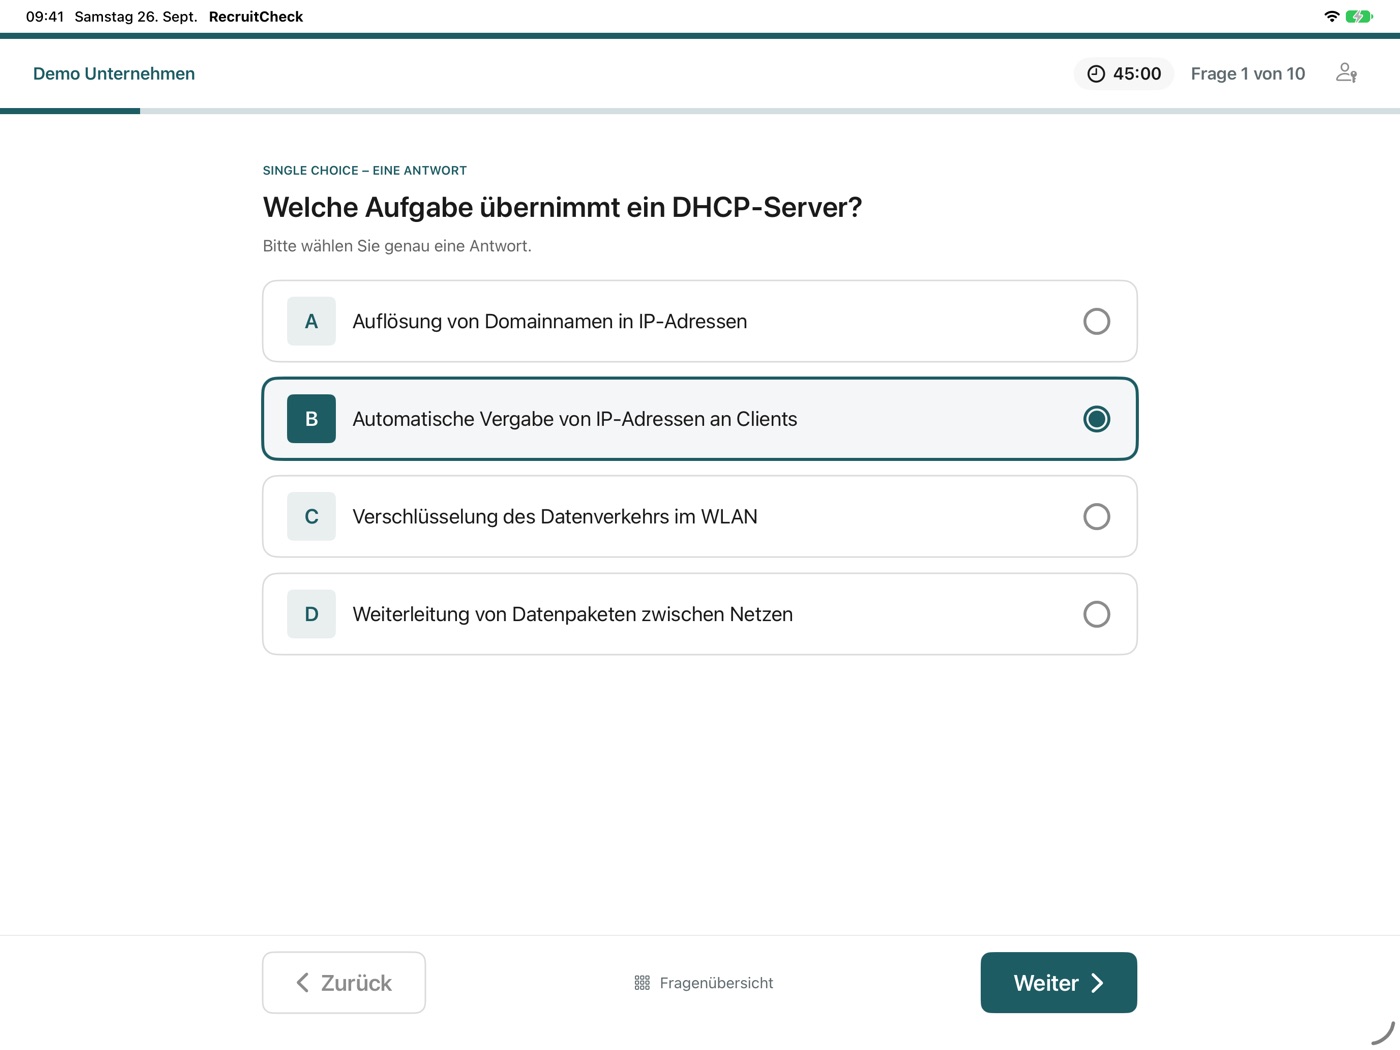This screenshot has height=1050, width=1400.
Task: Tap the RecruitCheck app name in status bar
Action: 256,16
